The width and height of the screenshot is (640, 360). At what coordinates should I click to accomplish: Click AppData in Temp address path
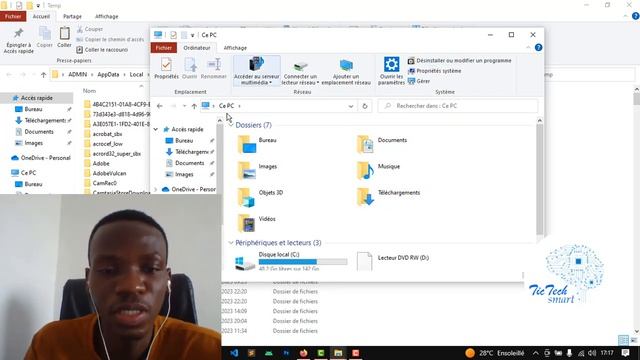click(108, 75)
